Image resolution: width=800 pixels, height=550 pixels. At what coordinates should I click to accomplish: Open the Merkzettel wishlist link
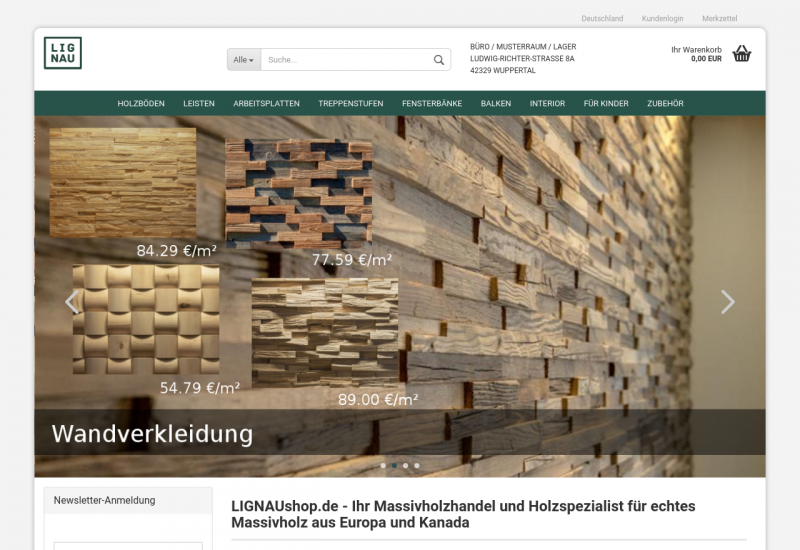click(719, 19)
